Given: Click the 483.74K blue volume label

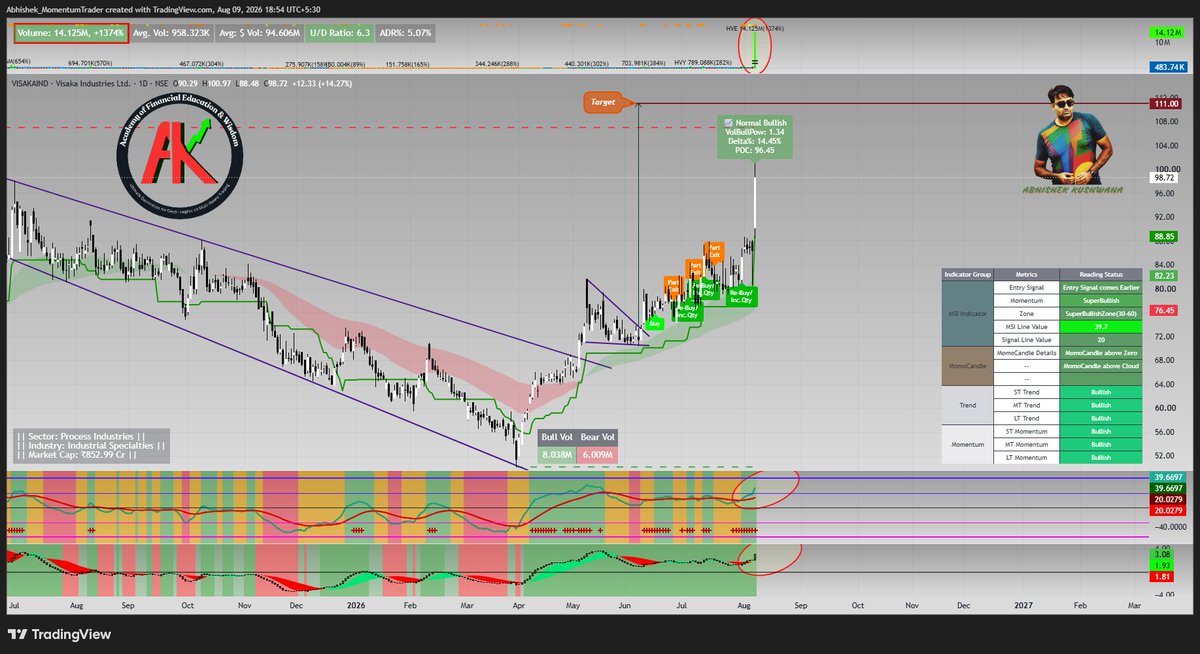Looking at the screenshot, I should (1167, 66).
